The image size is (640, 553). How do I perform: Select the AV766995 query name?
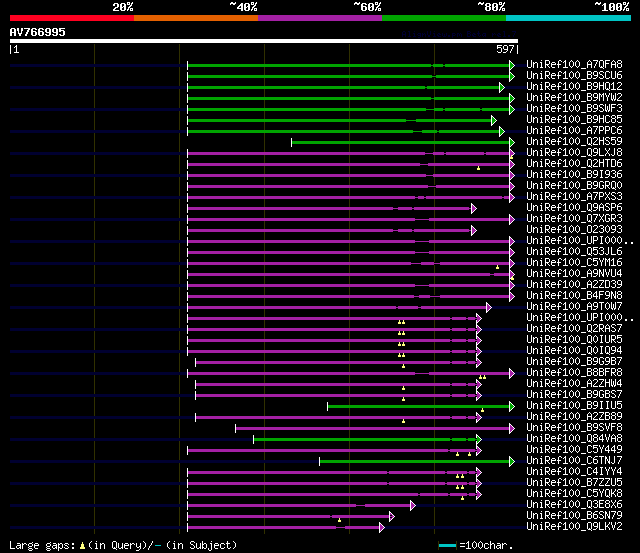pyautogui.click(x=38, y=32)
